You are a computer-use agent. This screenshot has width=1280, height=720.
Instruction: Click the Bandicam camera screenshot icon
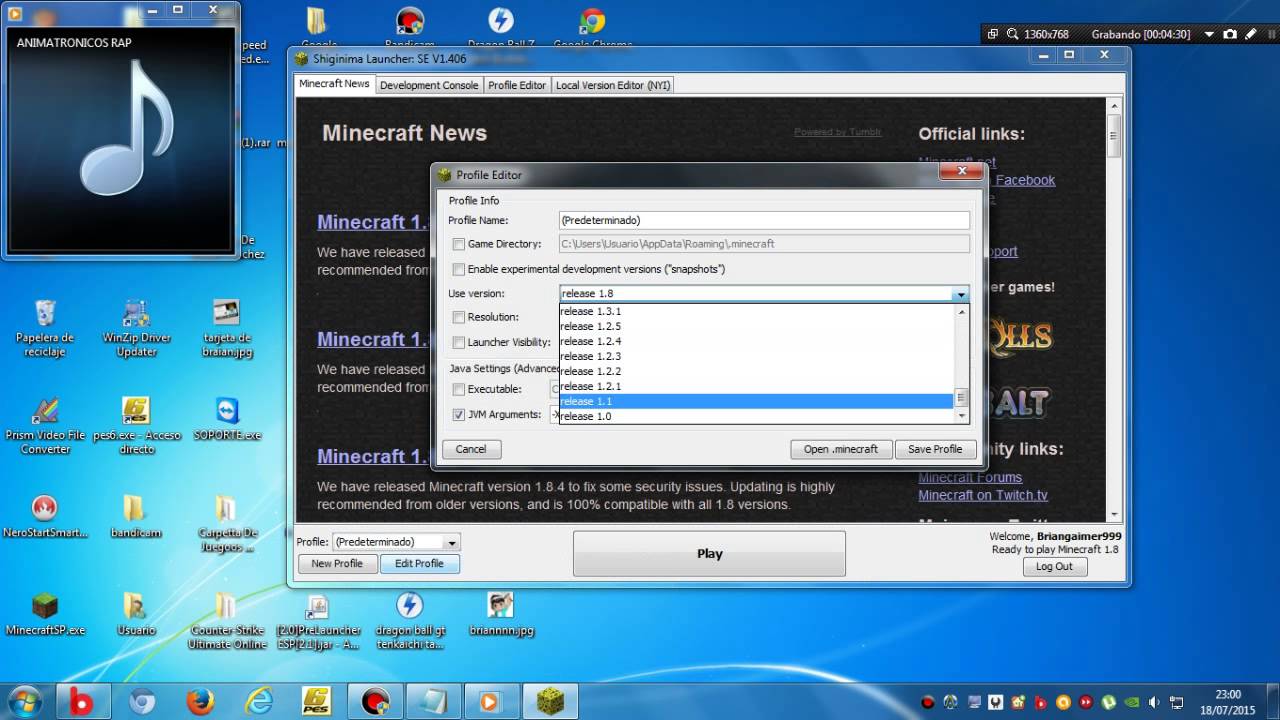tap(1232, 34)
